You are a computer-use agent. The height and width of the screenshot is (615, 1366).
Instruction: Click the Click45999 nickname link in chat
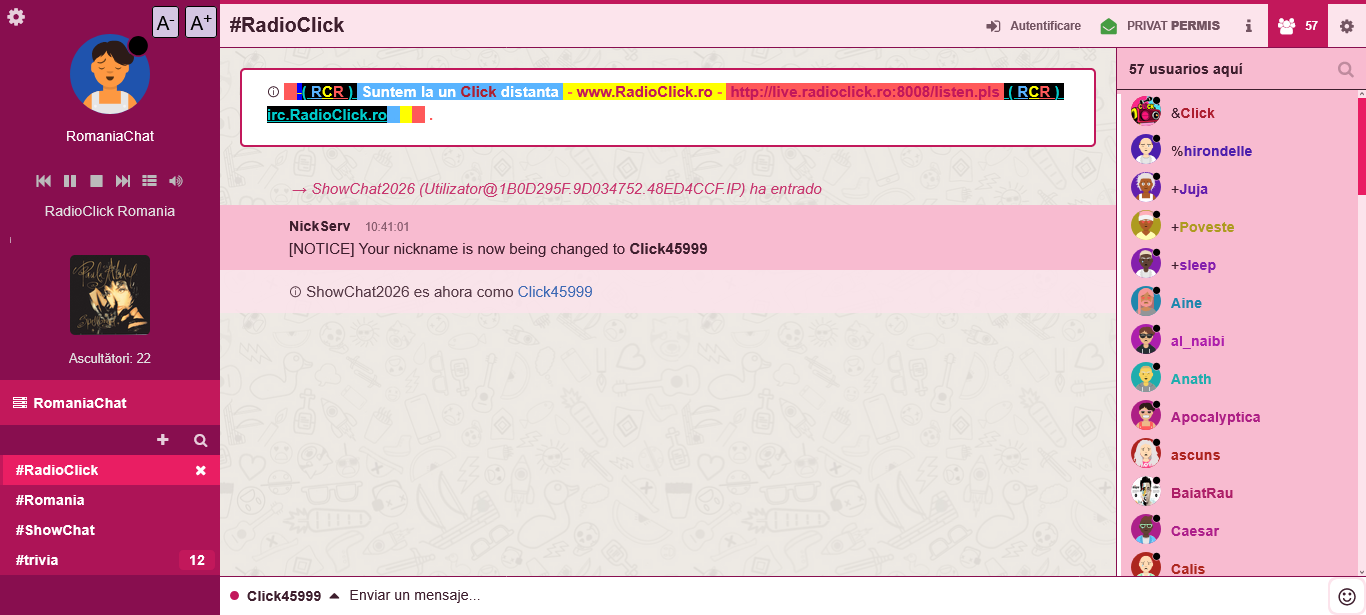click(x=555, y=292)
